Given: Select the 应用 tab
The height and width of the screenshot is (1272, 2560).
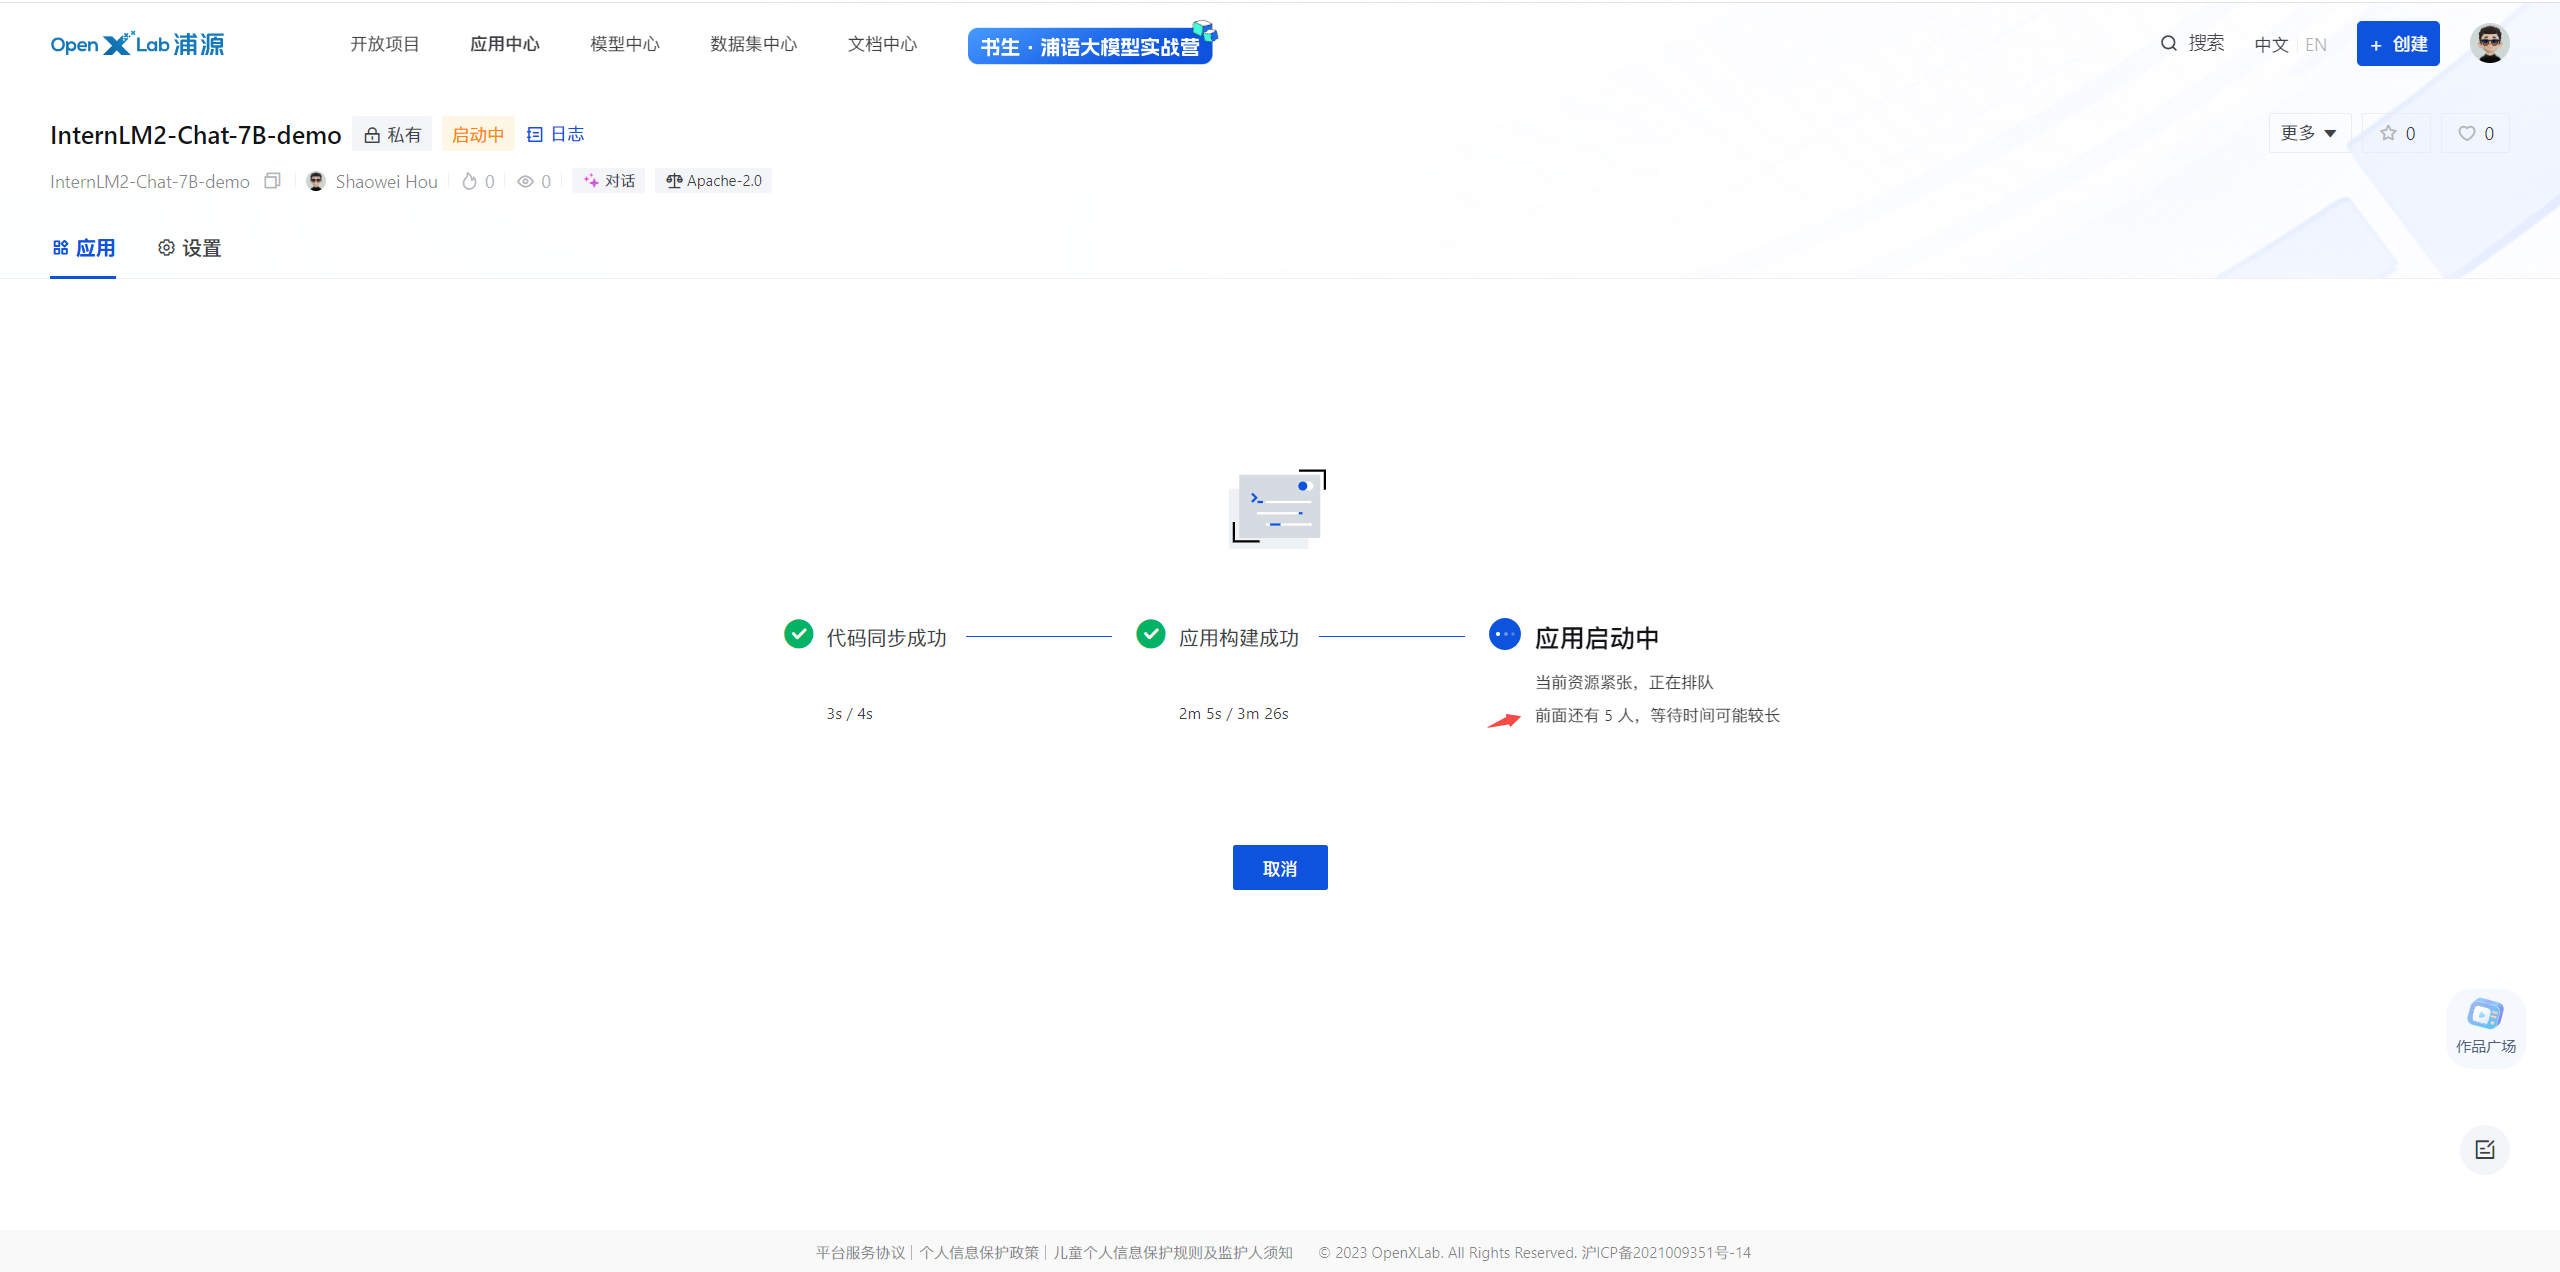Looking at the screenshot, I should tap(83, 248).
